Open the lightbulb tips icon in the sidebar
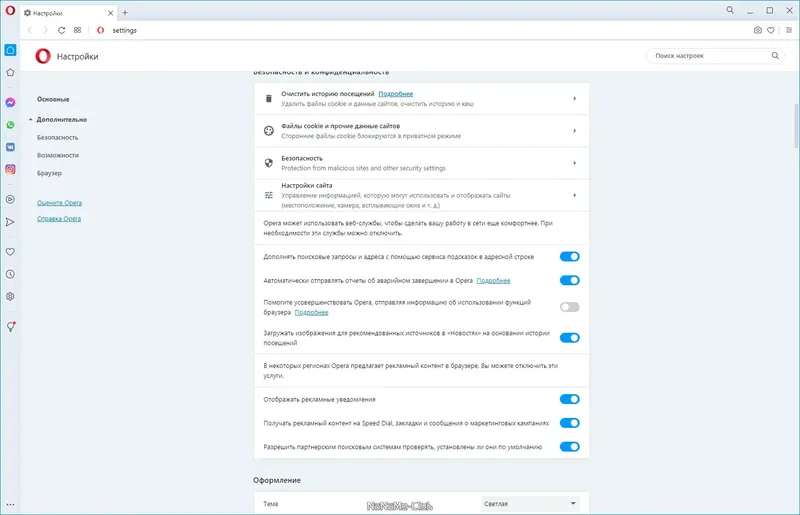This screenshot has height=515, width=800. (x=10, y=327)
